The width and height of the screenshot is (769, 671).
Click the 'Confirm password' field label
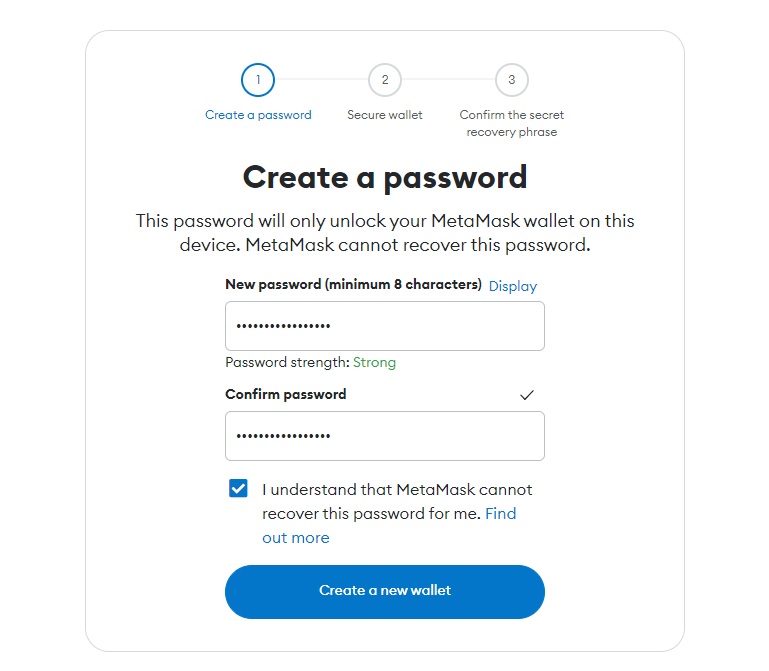pyautogui.click(x=286, y=394)
